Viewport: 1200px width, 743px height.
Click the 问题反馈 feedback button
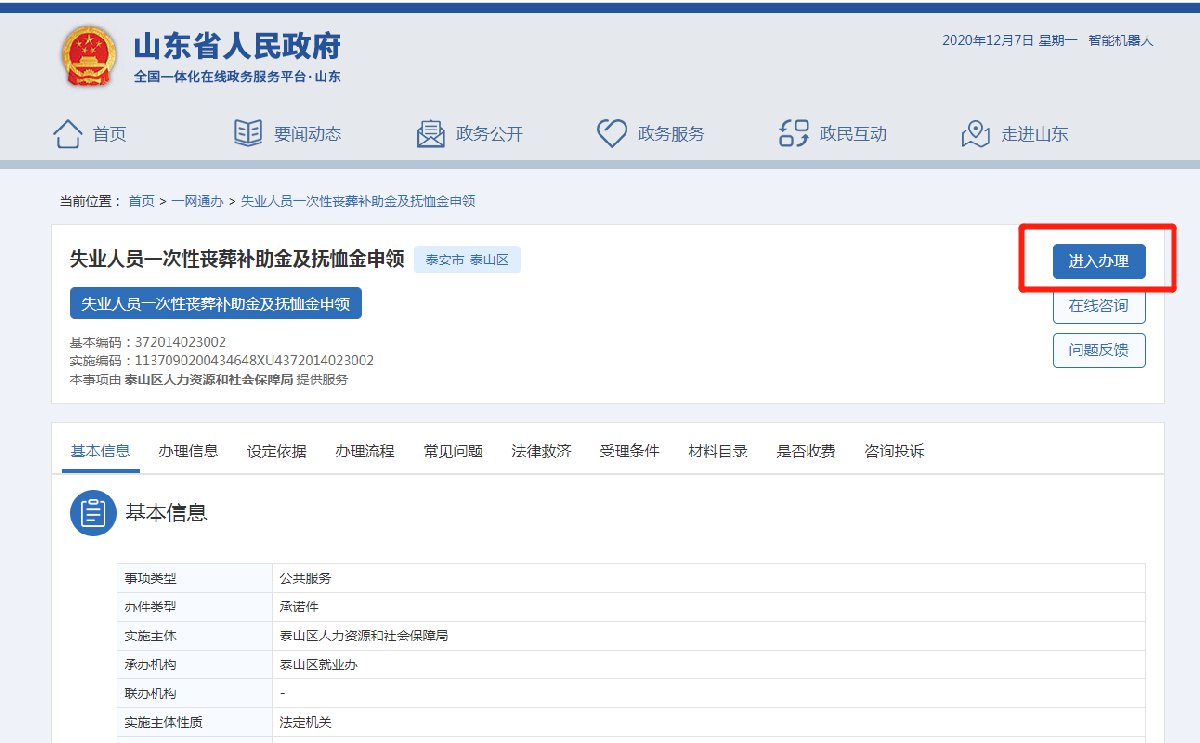click(x=1098, y=351)
